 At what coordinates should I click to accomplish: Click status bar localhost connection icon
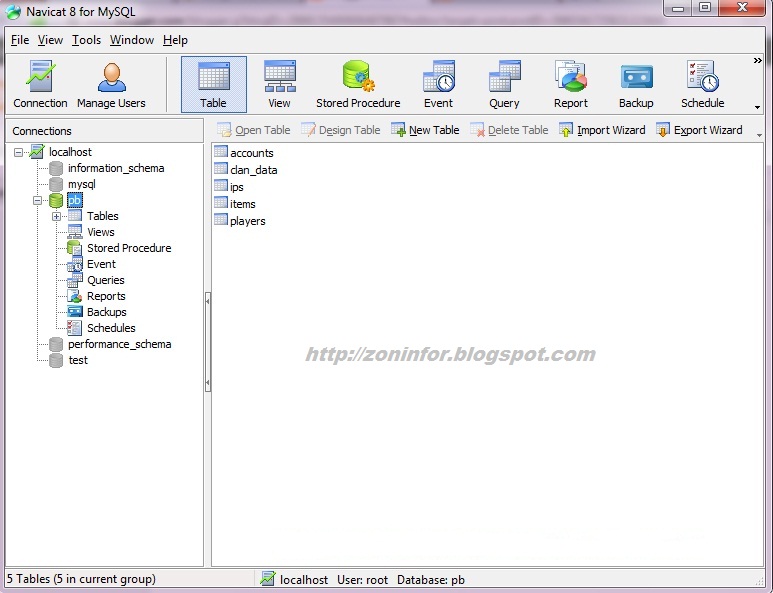pos(268,579)
